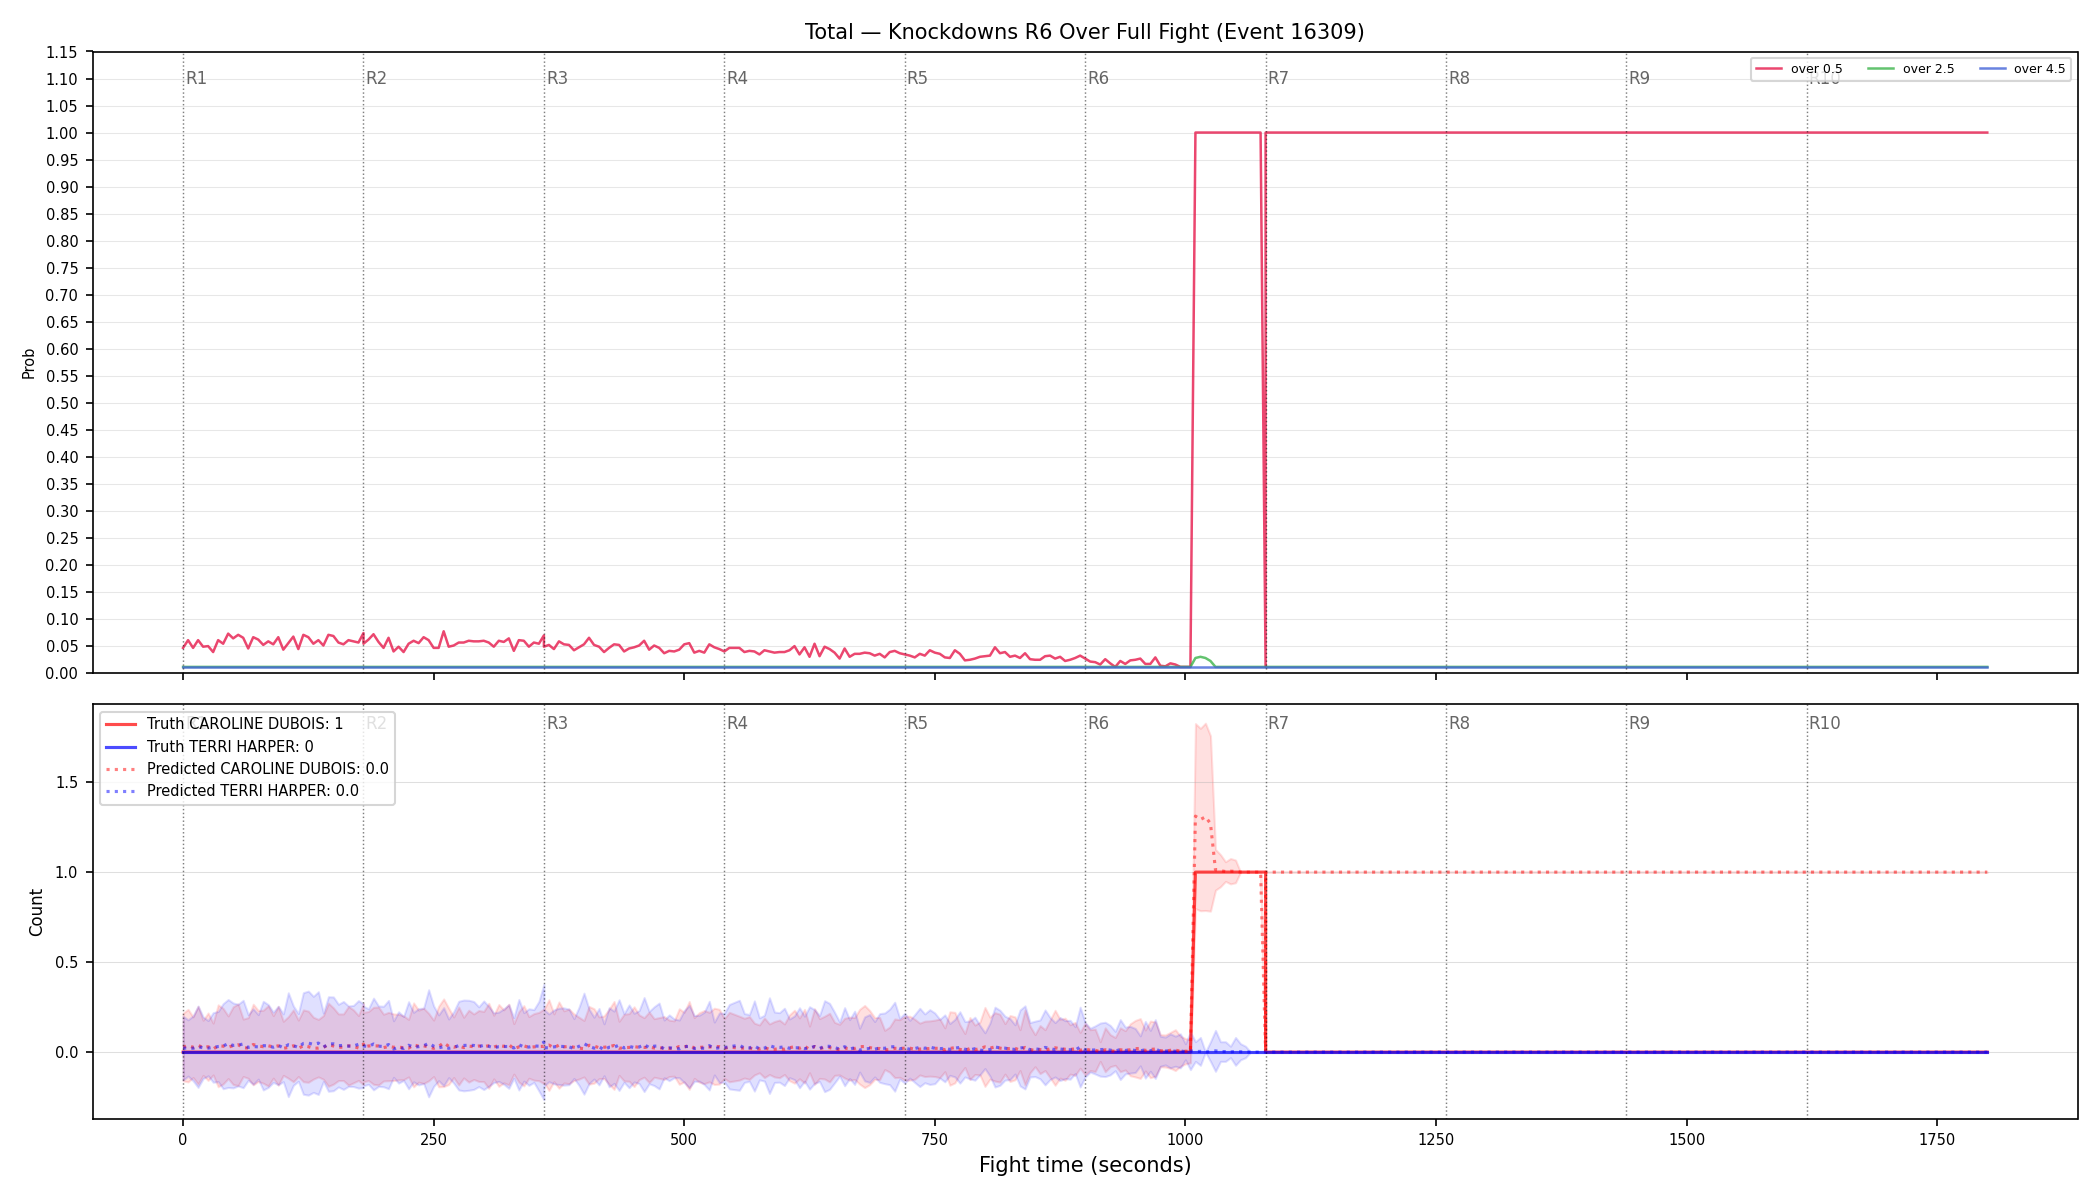The image size is (2100, 1200).
Task: Click the "1.00" tick on the Prob axis
Action: click(x=62, y=134)
